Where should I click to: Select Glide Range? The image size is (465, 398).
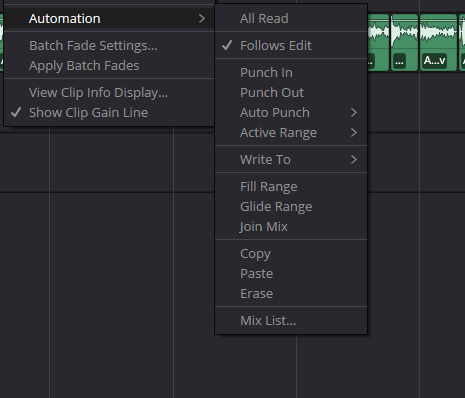(291, 207)
